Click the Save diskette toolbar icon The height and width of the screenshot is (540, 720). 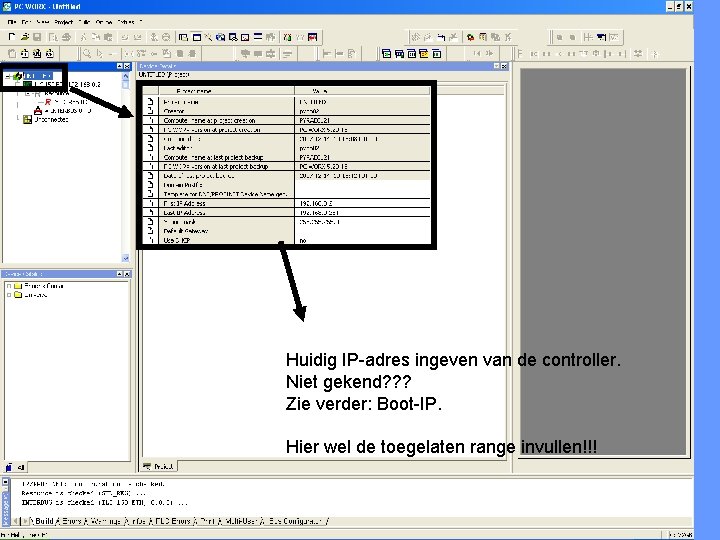(37, 37)
